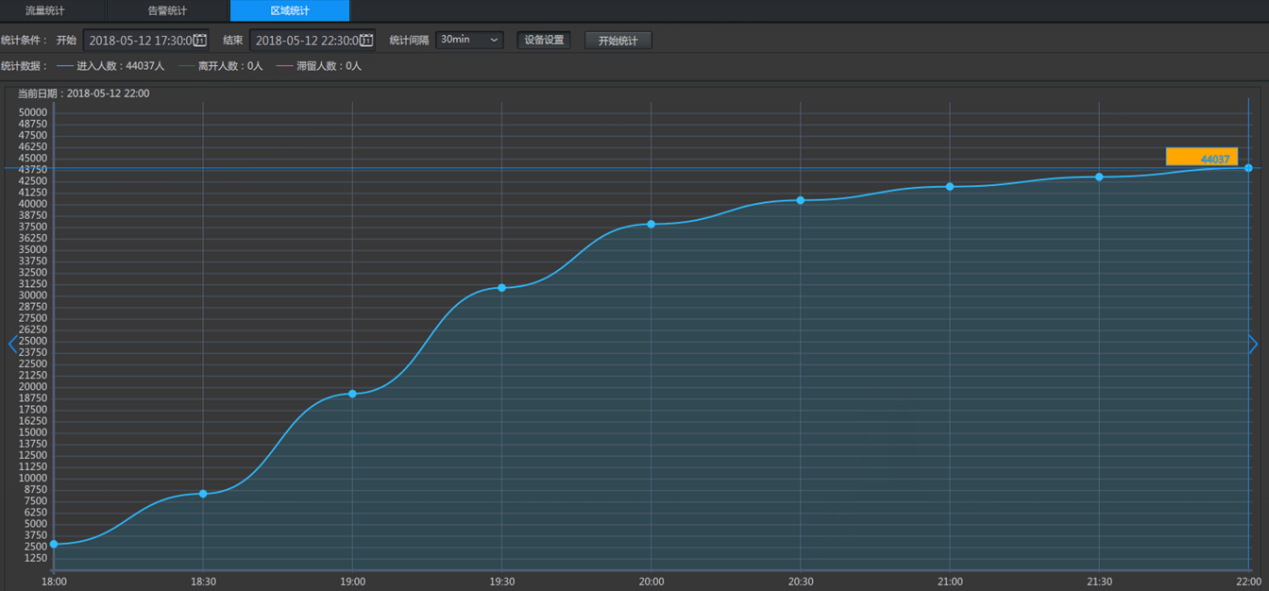Click the orange 44037 value tooltip
Image resolution: width=1269 pixels, height=591 pixels.
1202,157
